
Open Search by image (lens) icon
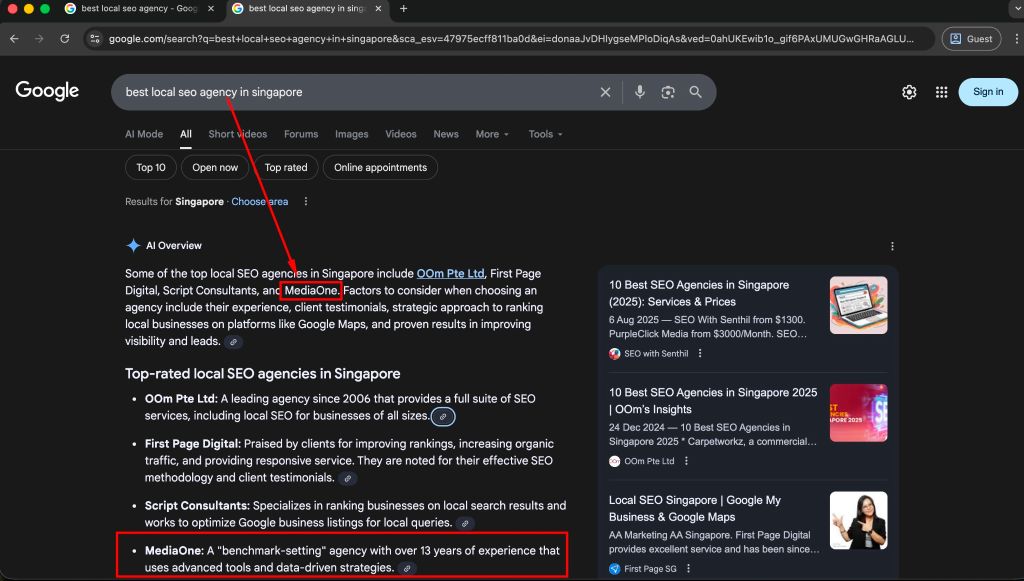coord(667,92)
